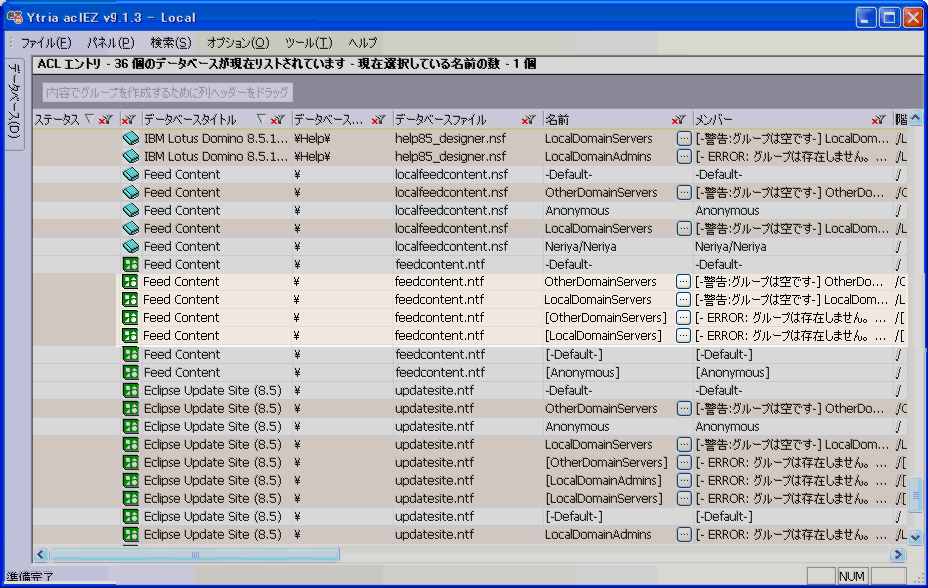This screenshot has height=588, width=928.
Task: Click filter icon in 名前 column header
Action: click(679, 120)
